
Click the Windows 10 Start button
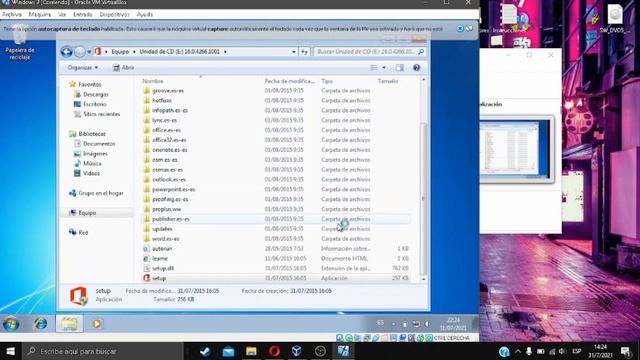coord(10,351)
